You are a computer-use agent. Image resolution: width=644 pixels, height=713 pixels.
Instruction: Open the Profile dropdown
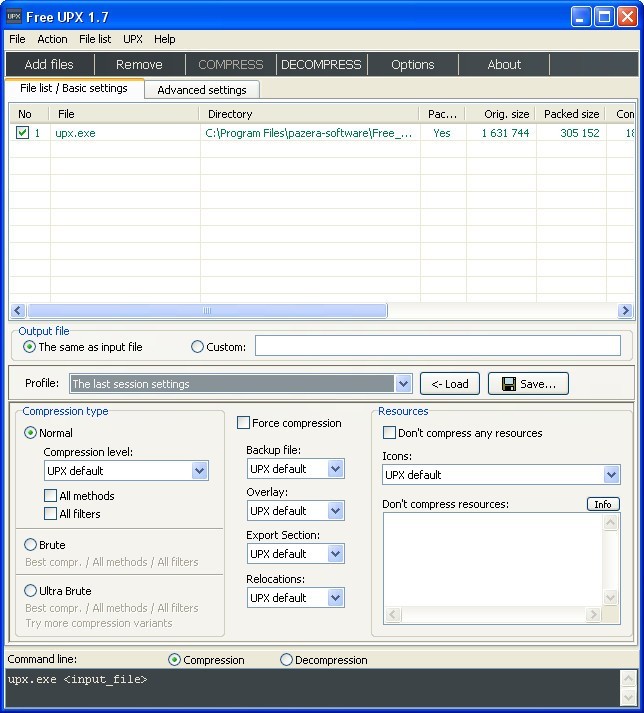[x=403, y=384]
